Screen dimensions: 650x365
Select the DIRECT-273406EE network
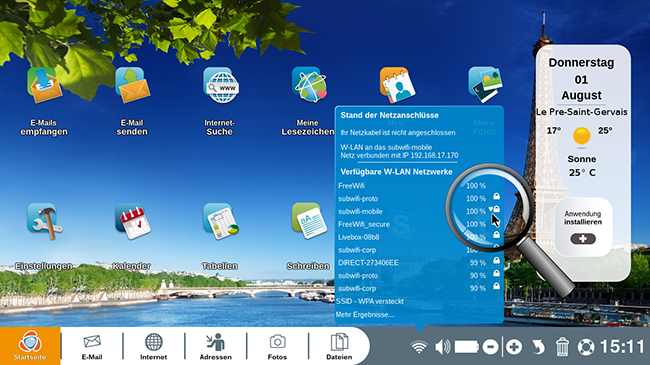[419, 263]
